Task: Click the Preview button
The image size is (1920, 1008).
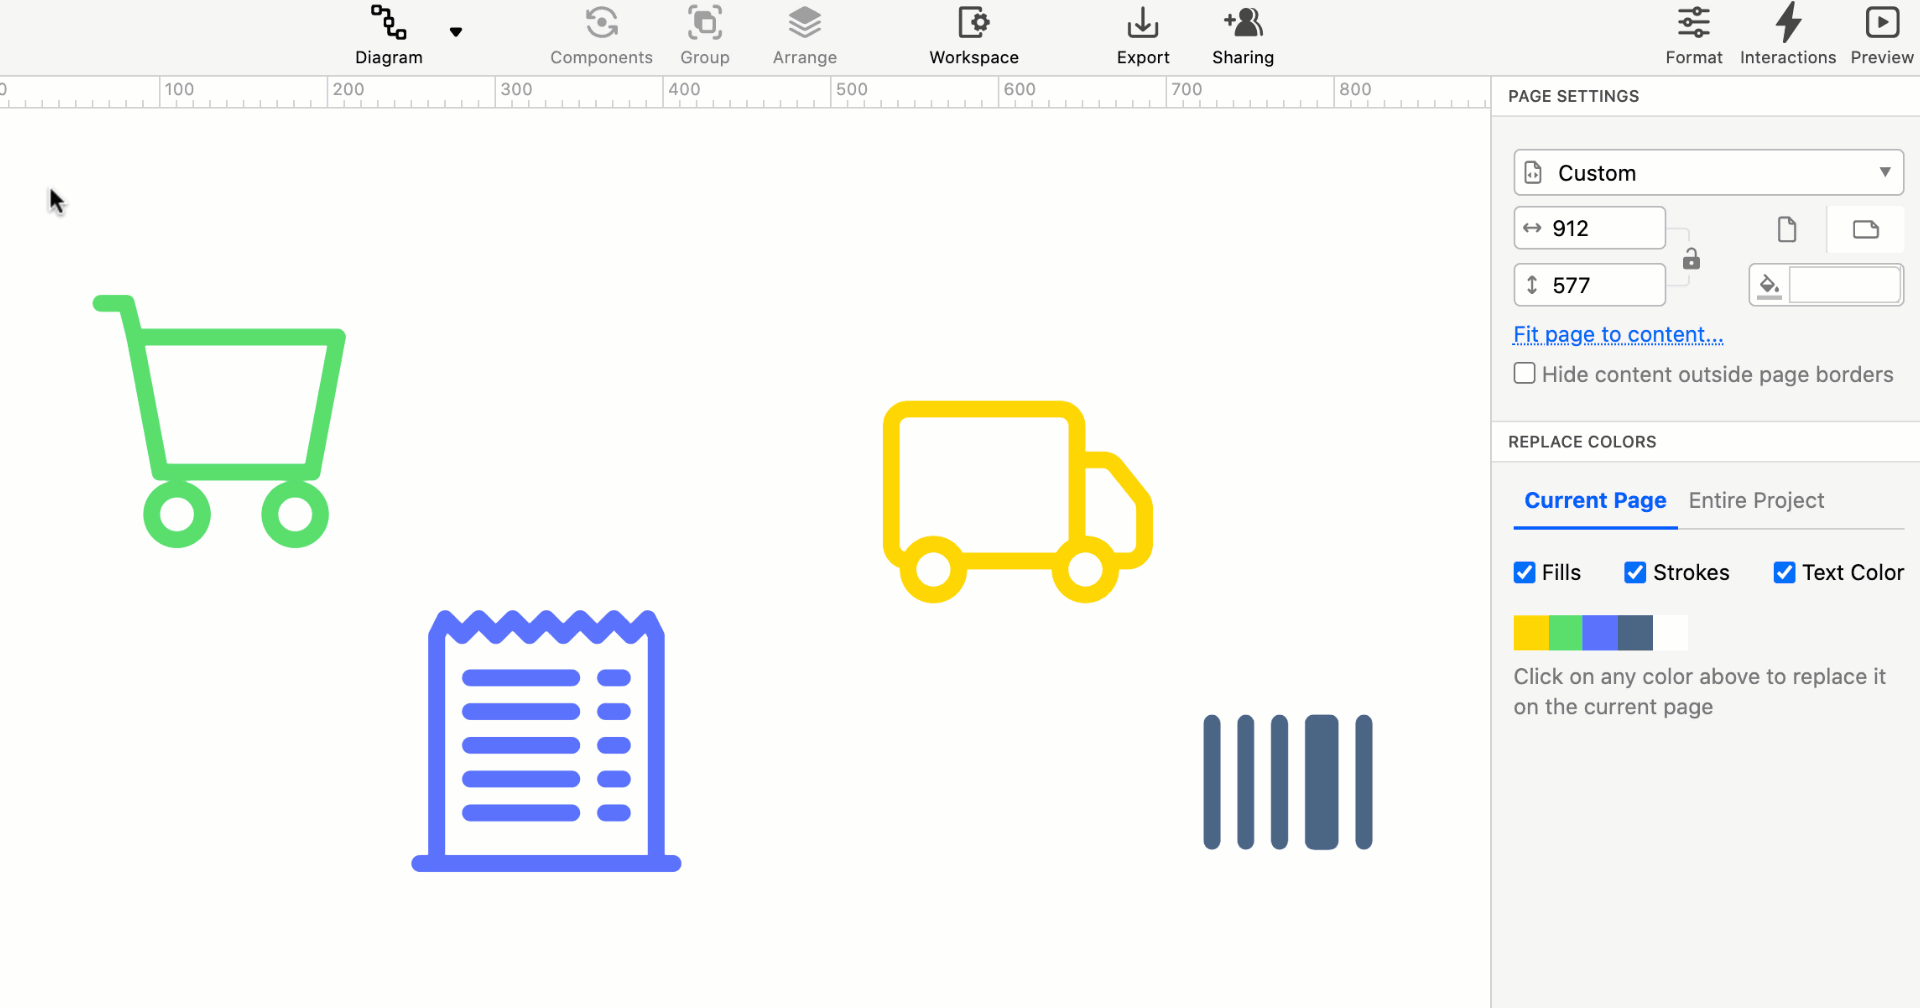Action: click(x=1881, y=35)
